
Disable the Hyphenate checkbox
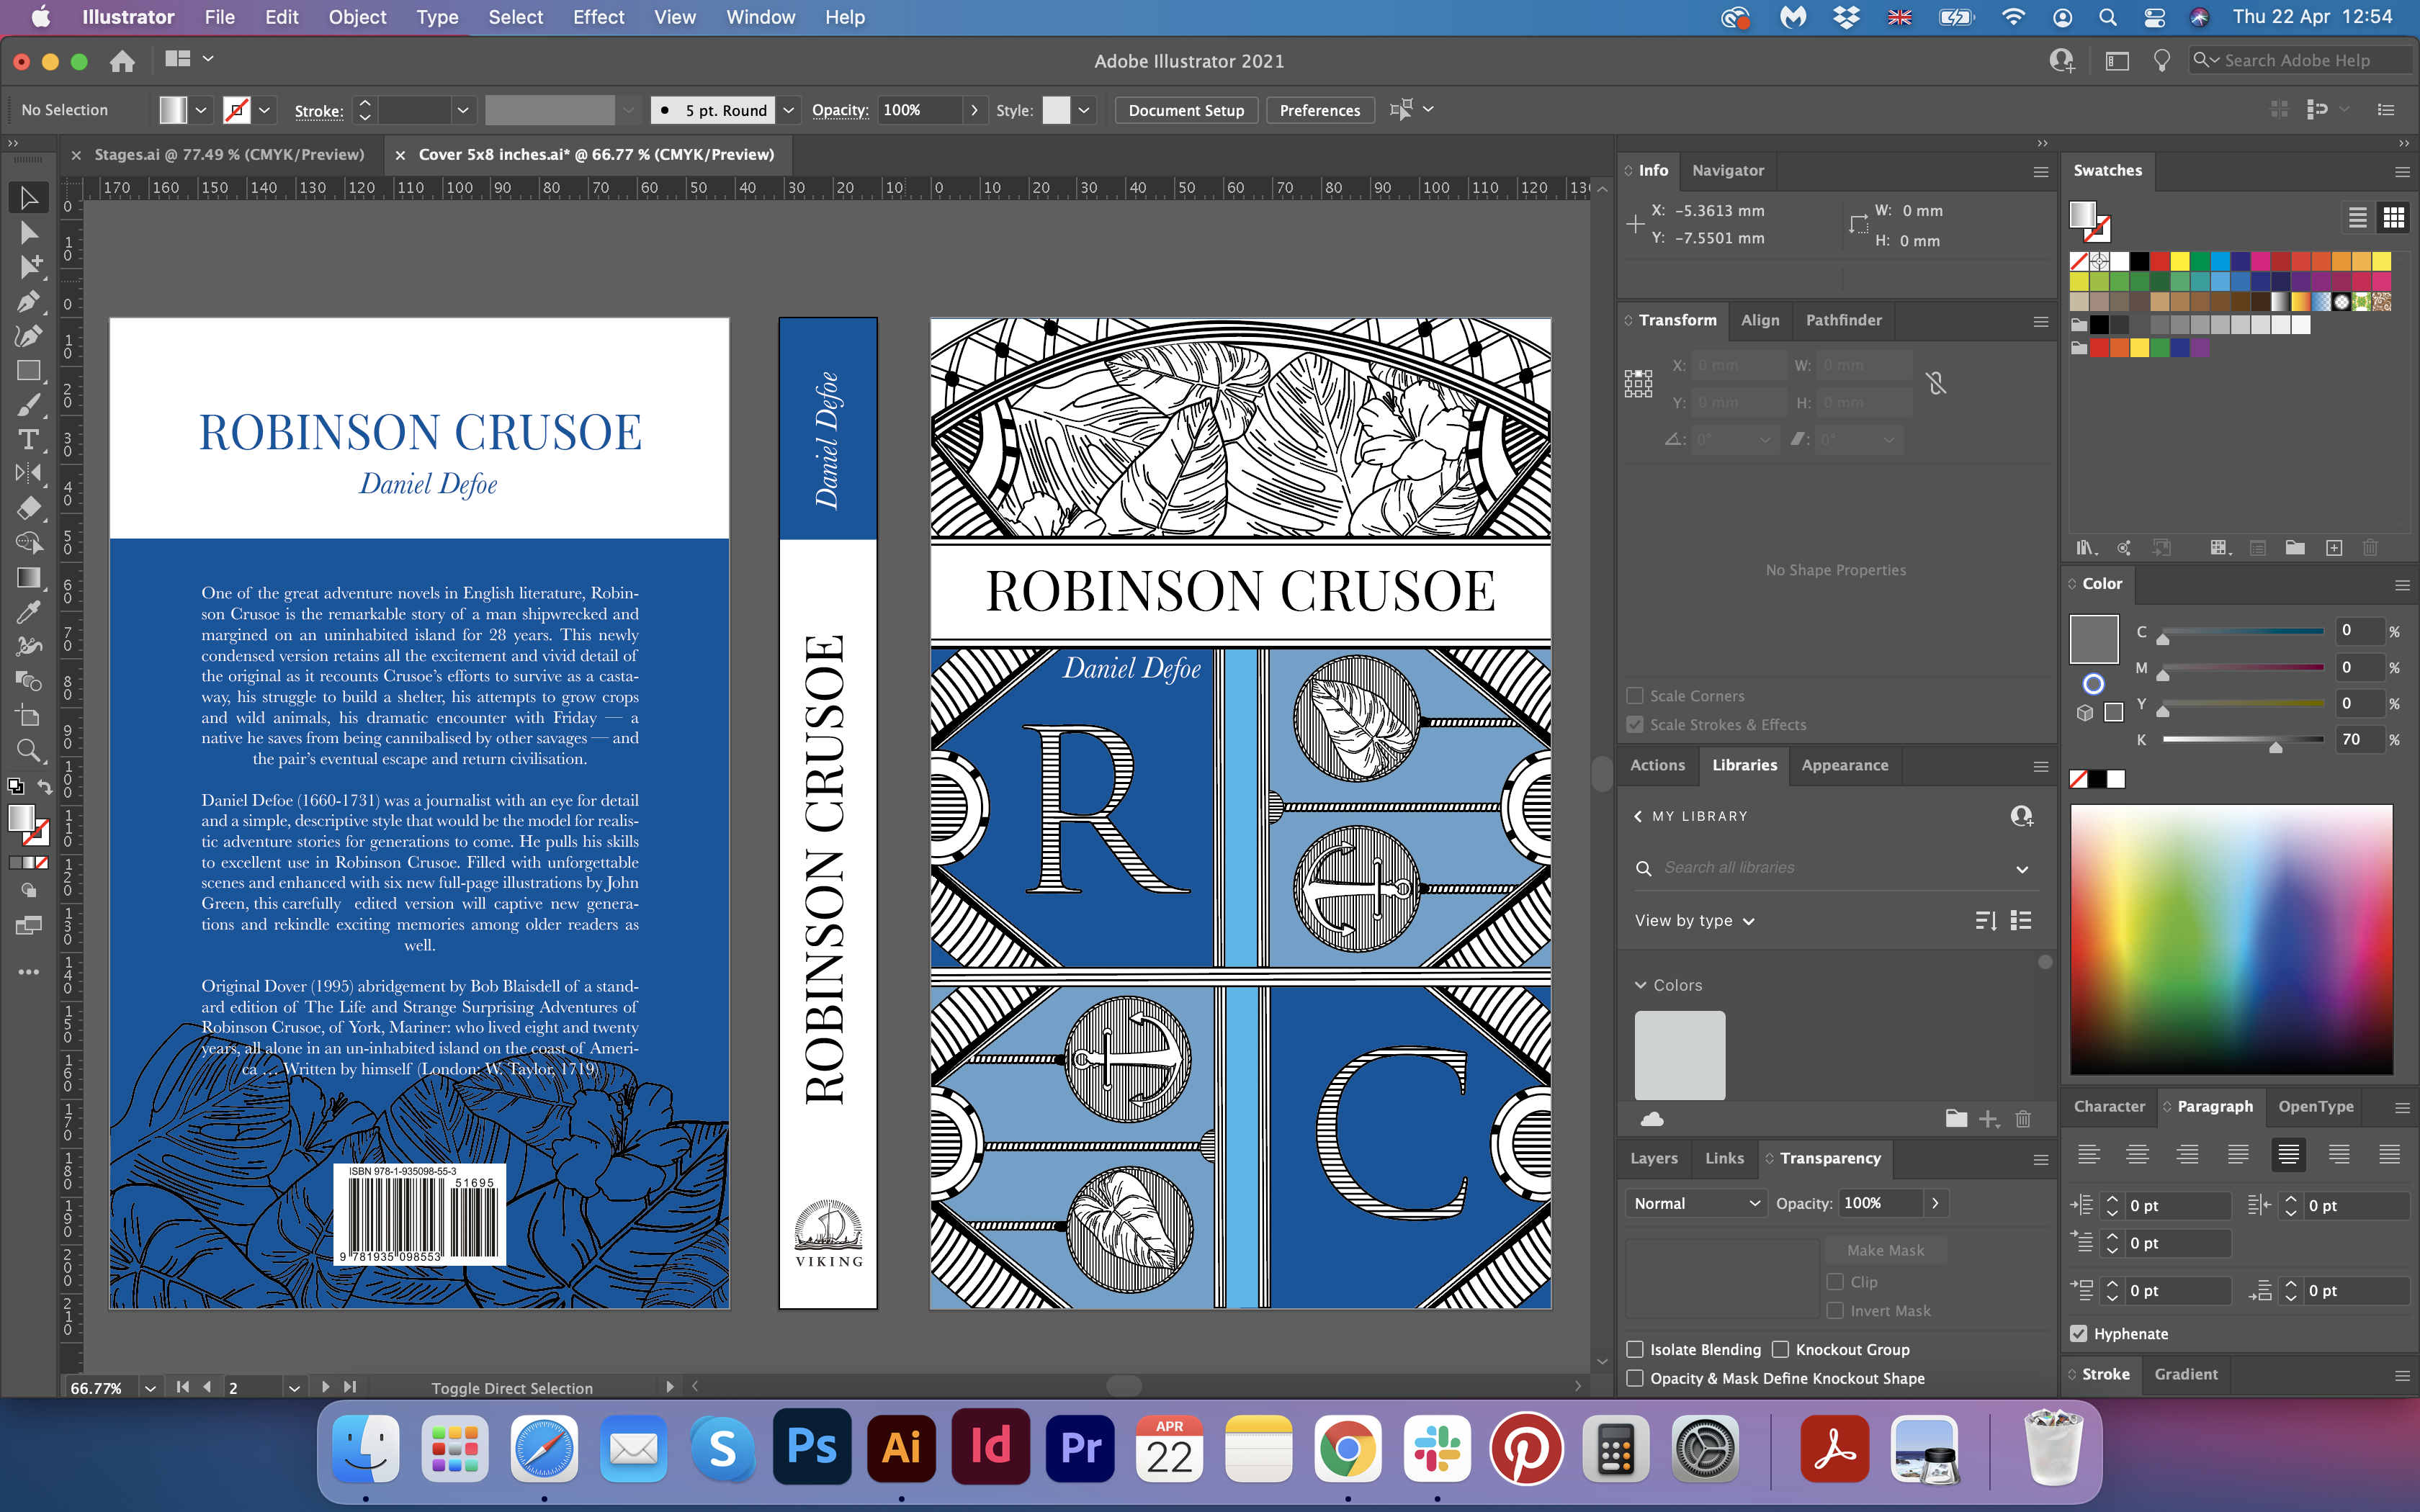pos(2079,1333)
